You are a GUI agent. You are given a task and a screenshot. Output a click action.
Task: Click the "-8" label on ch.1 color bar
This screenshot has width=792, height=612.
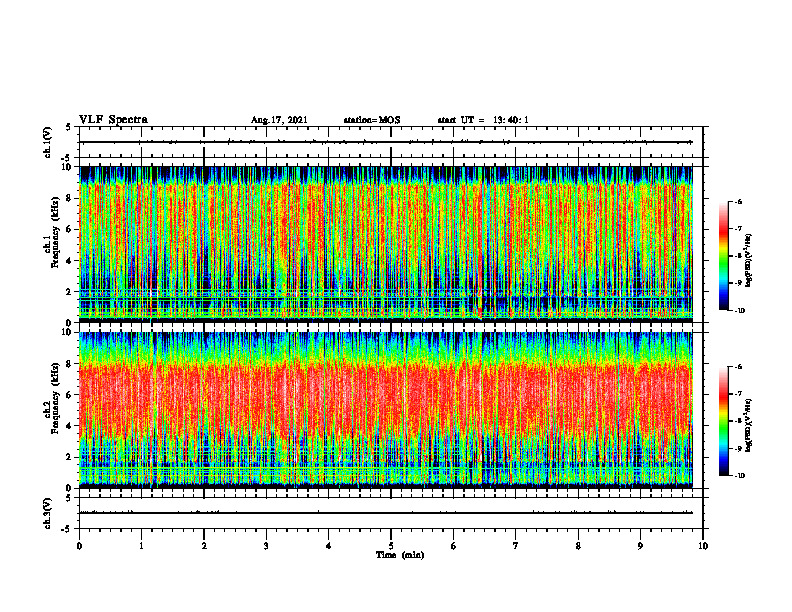point(738,256)
